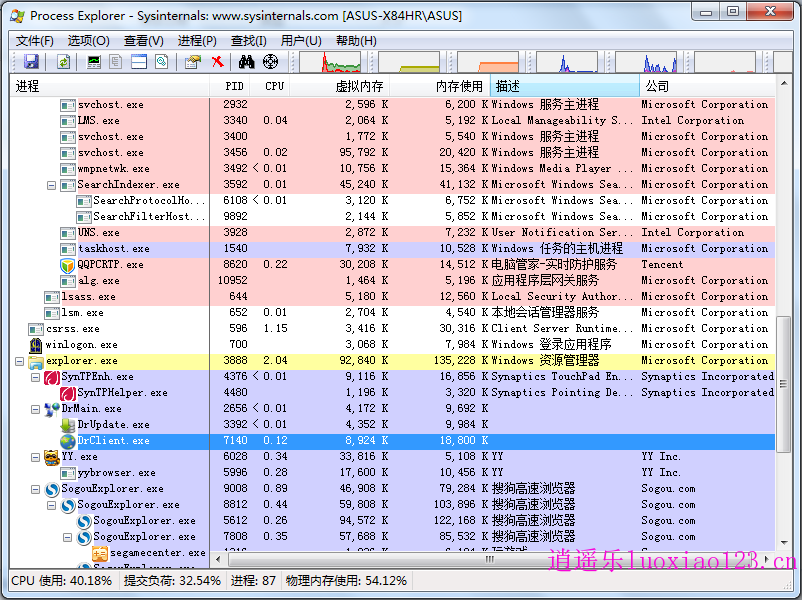The height and width of the screenshot is (600, 802).
Task: Open the 查找(I) menu
Action: pyautogui.click(x=249, y=41)
